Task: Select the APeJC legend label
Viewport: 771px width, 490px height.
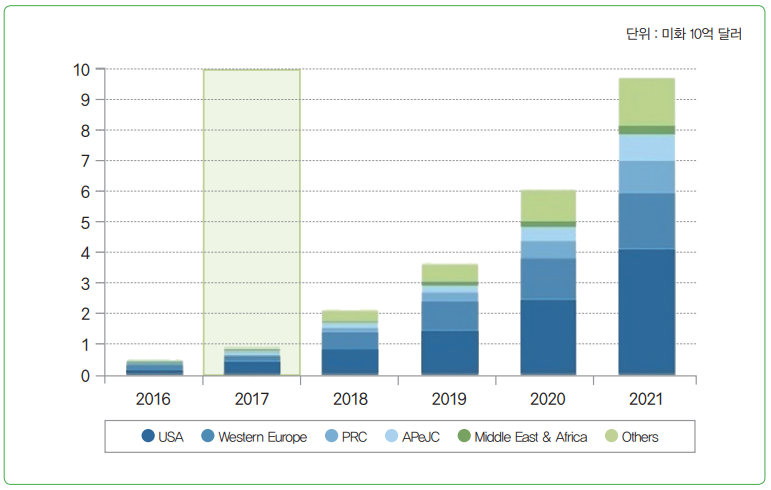Action: pyautogui.click(x=421, y=437)
